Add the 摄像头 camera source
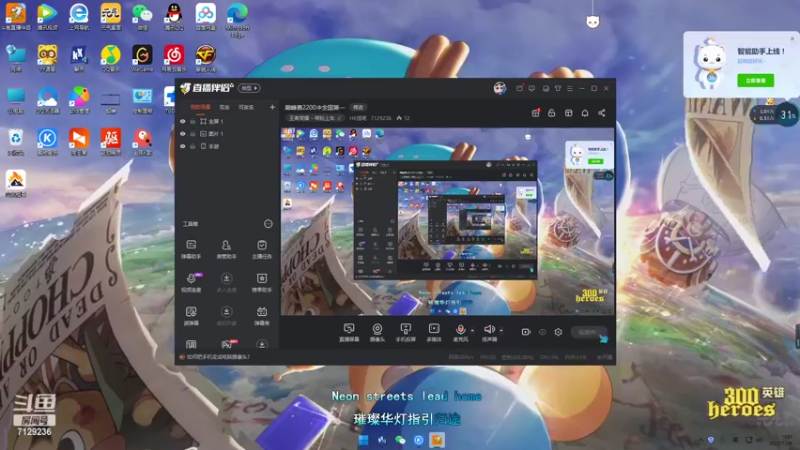This screenshot has width=800, height=450. coord(377,332)
